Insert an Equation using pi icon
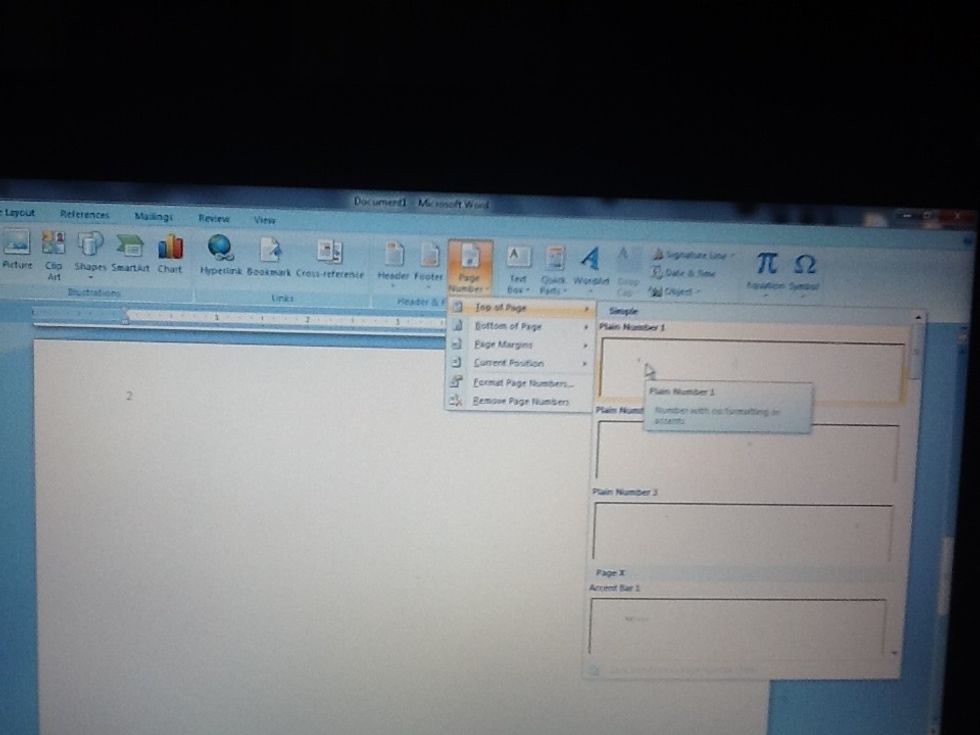The width and height of the screenshot is (980, 735). tap(766, 266)
